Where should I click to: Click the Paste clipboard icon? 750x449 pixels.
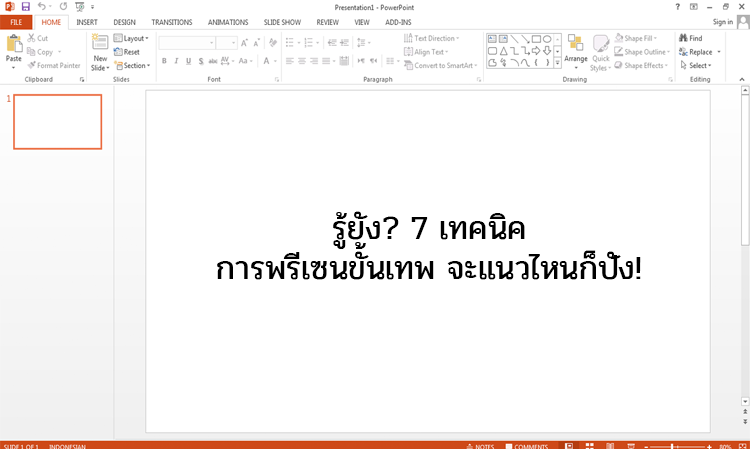[14, 44]
